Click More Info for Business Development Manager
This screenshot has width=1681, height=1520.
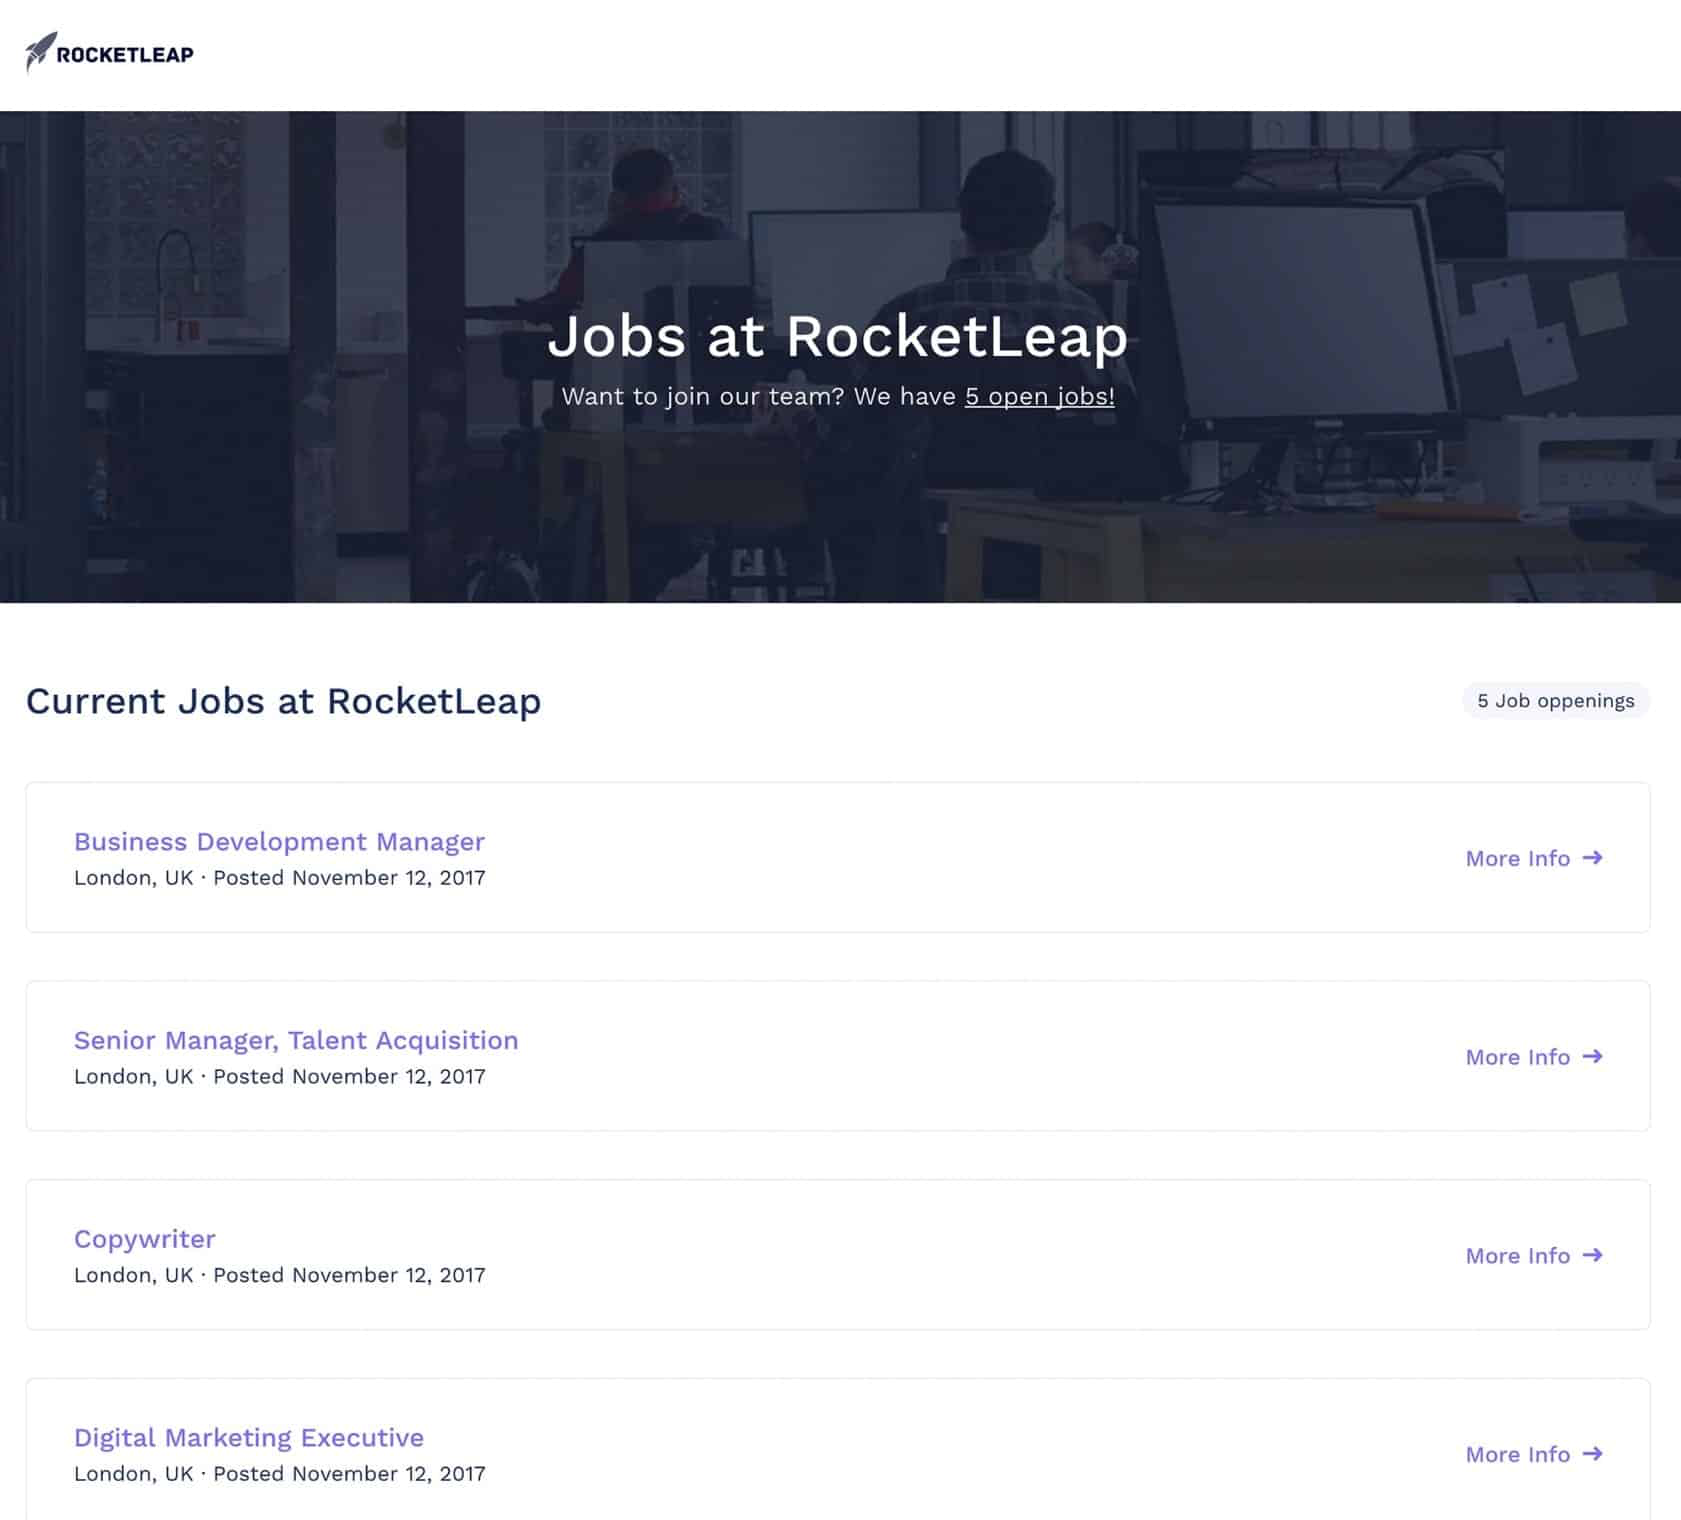point(1534,858)
